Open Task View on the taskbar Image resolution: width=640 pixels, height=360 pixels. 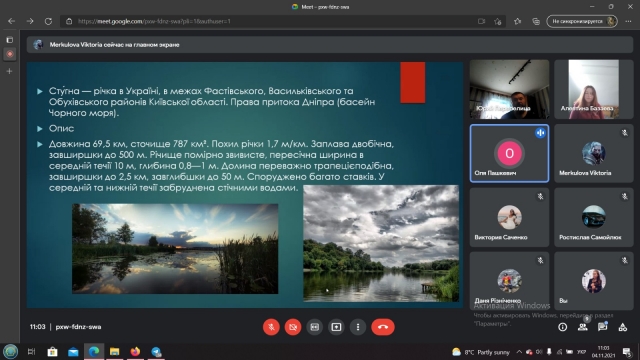31,351
